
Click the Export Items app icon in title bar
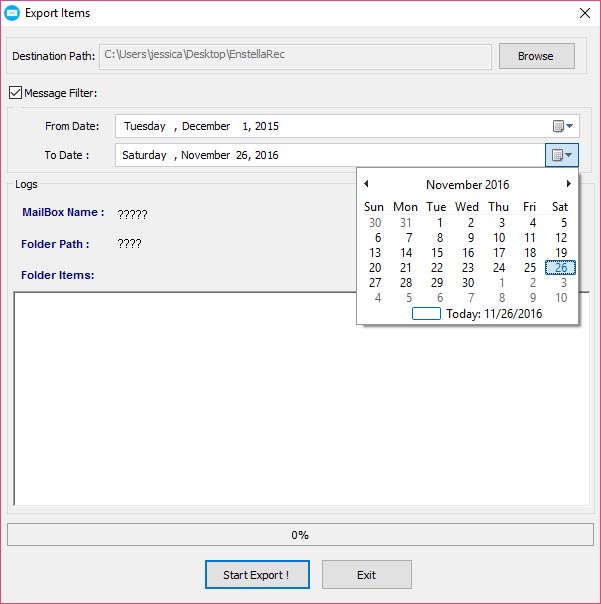point(13,13)
